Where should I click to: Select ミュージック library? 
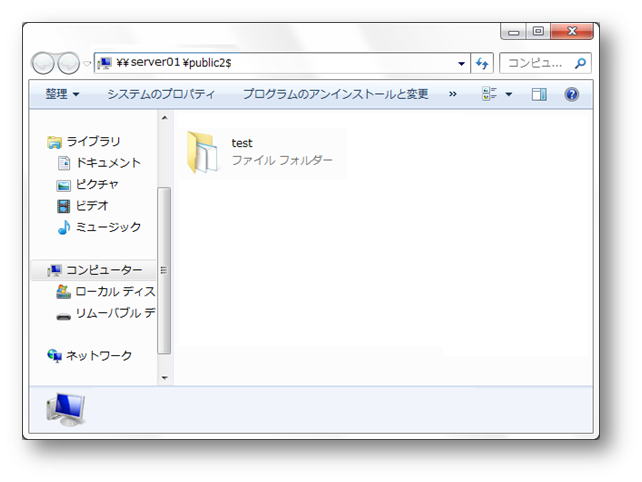click(x=109, y=227)
